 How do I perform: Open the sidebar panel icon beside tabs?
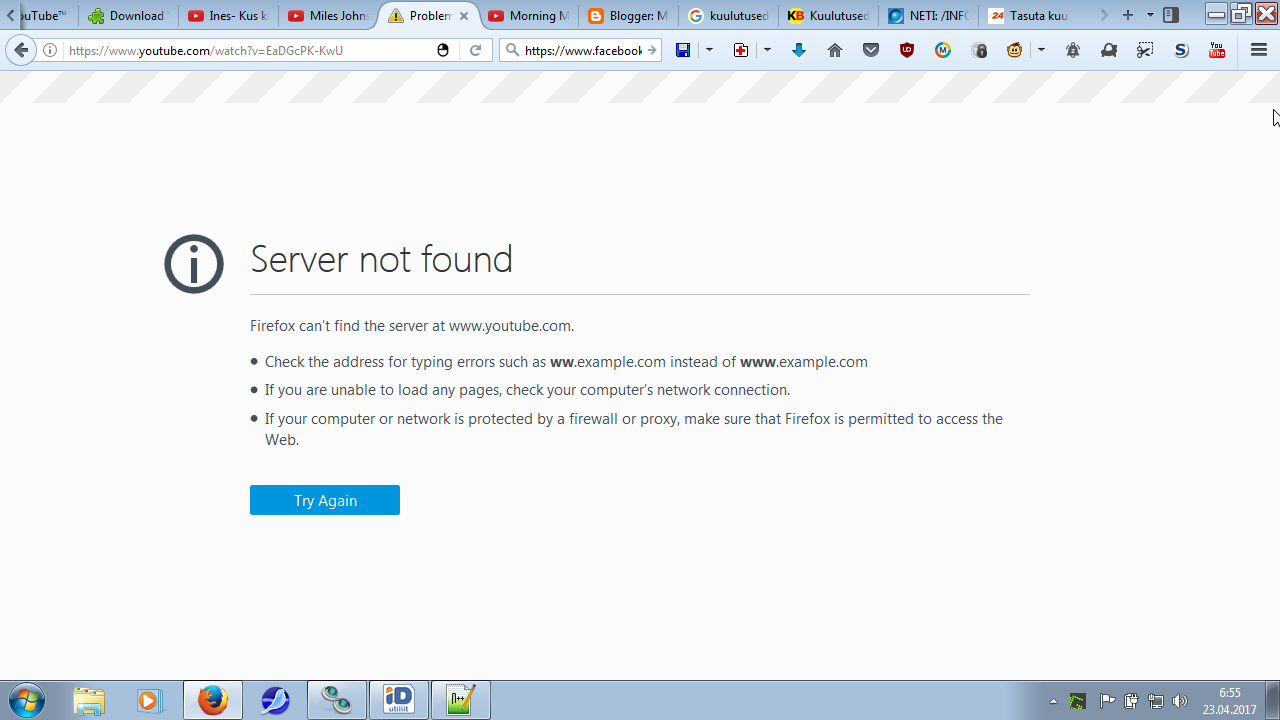point(1171,15)
